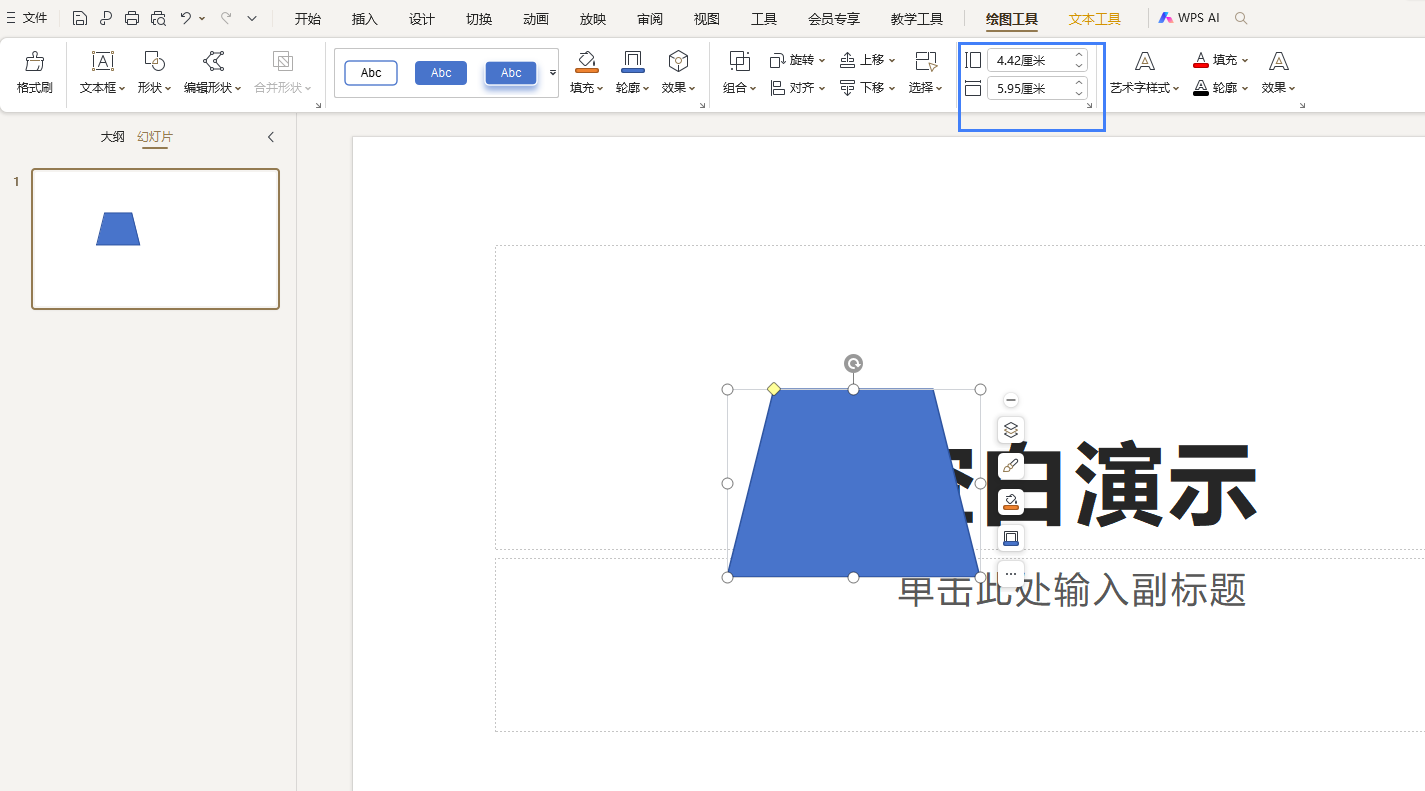Click the Format Painter (格式刷) icon

click(x=34, y=61)
